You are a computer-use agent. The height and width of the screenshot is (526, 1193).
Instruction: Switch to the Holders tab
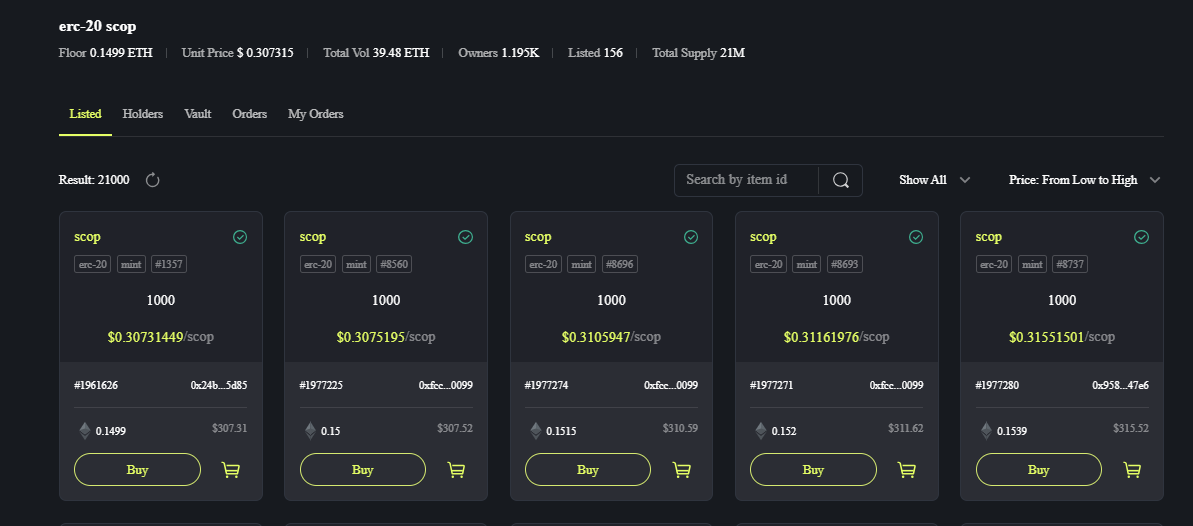coord(143,114)
